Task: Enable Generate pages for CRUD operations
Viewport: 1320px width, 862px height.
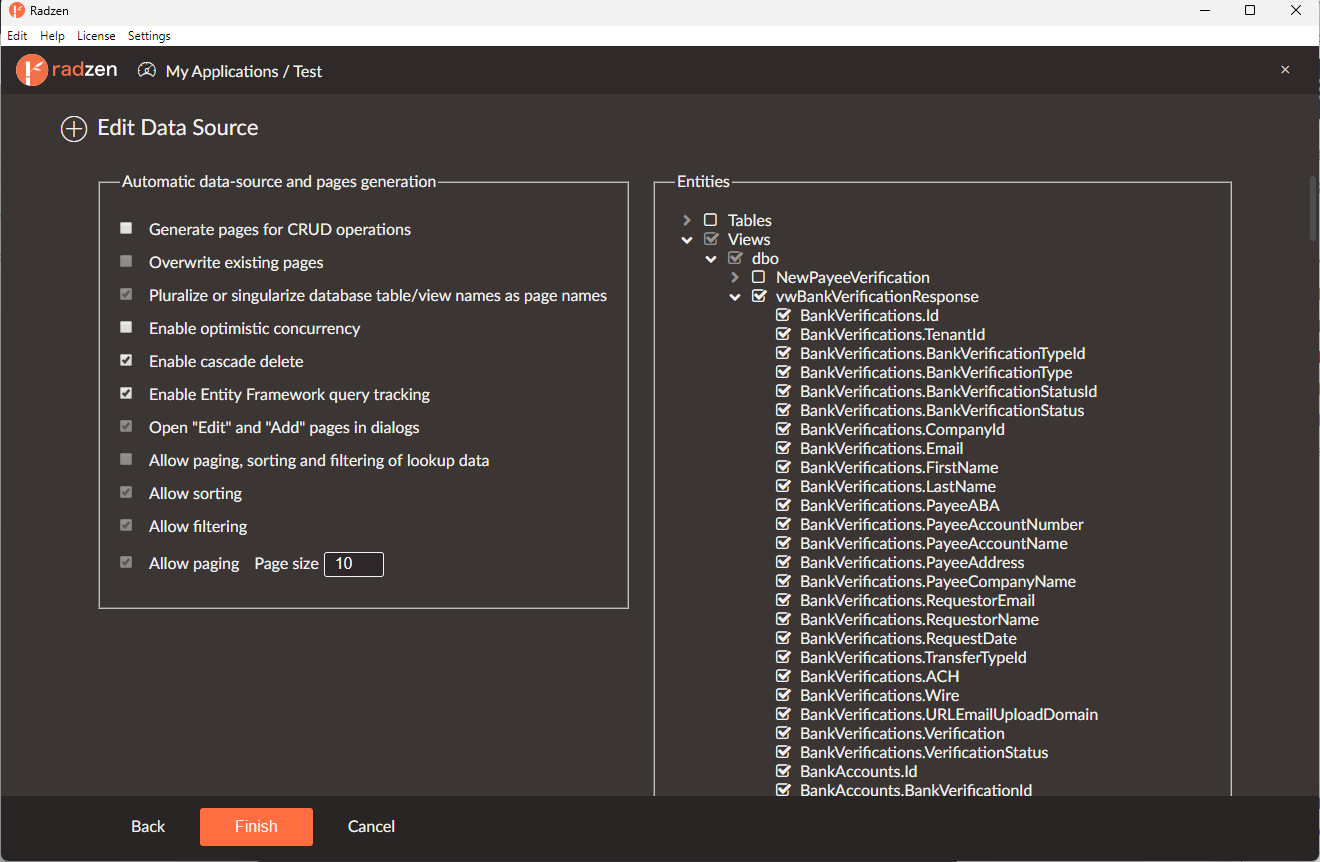Action: click(126, 229)
